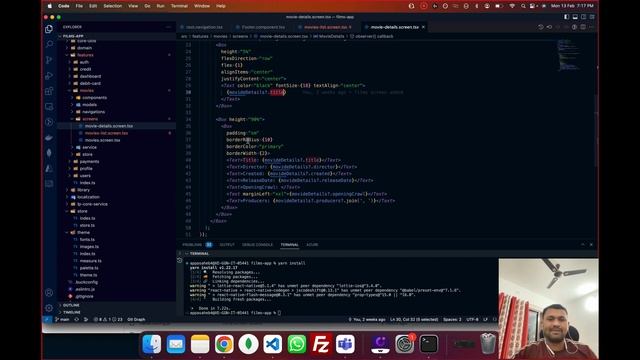Click the editor more actions ellipsis

[591, 27]
